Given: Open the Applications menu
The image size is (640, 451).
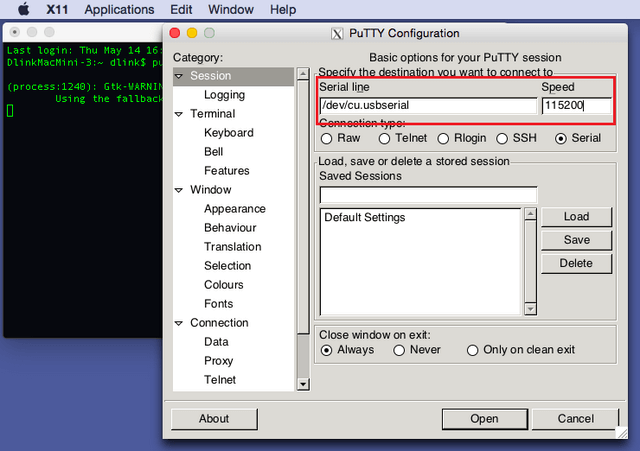Looking at the screenshot, I should [119, 9].
